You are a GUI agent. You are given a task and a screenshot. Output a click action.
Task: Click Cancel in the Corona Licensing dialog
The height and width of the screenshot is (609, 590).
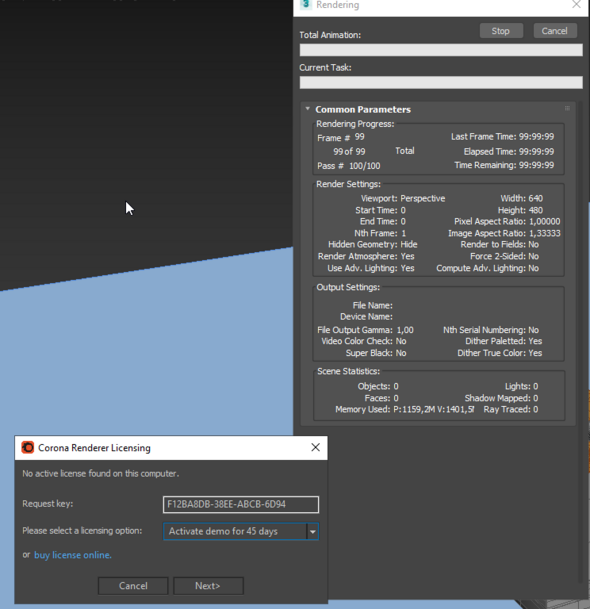[x=133, y=586]
